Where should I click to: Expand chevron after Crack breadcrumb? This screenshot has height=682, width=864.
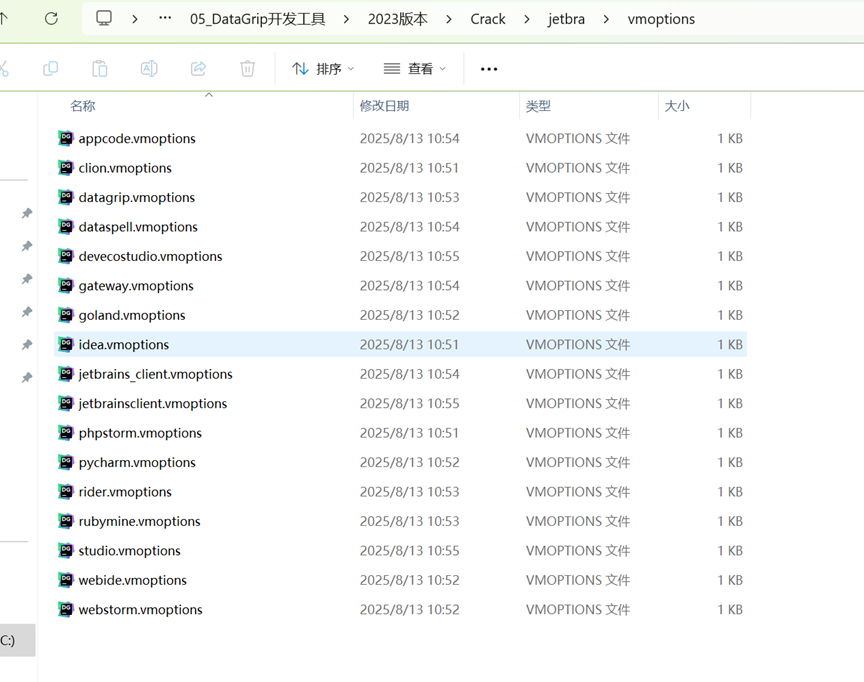527,19
